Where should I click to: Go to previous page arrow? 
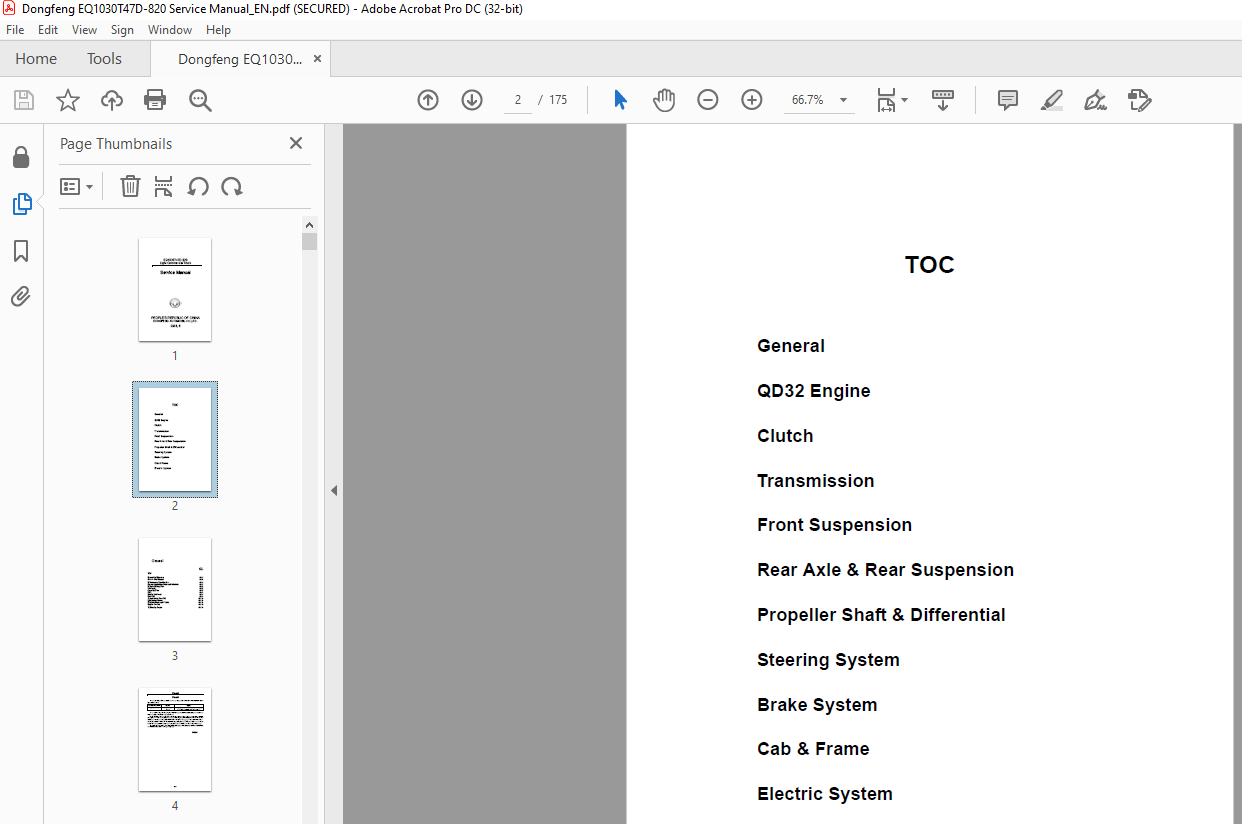tap(428, 100)
